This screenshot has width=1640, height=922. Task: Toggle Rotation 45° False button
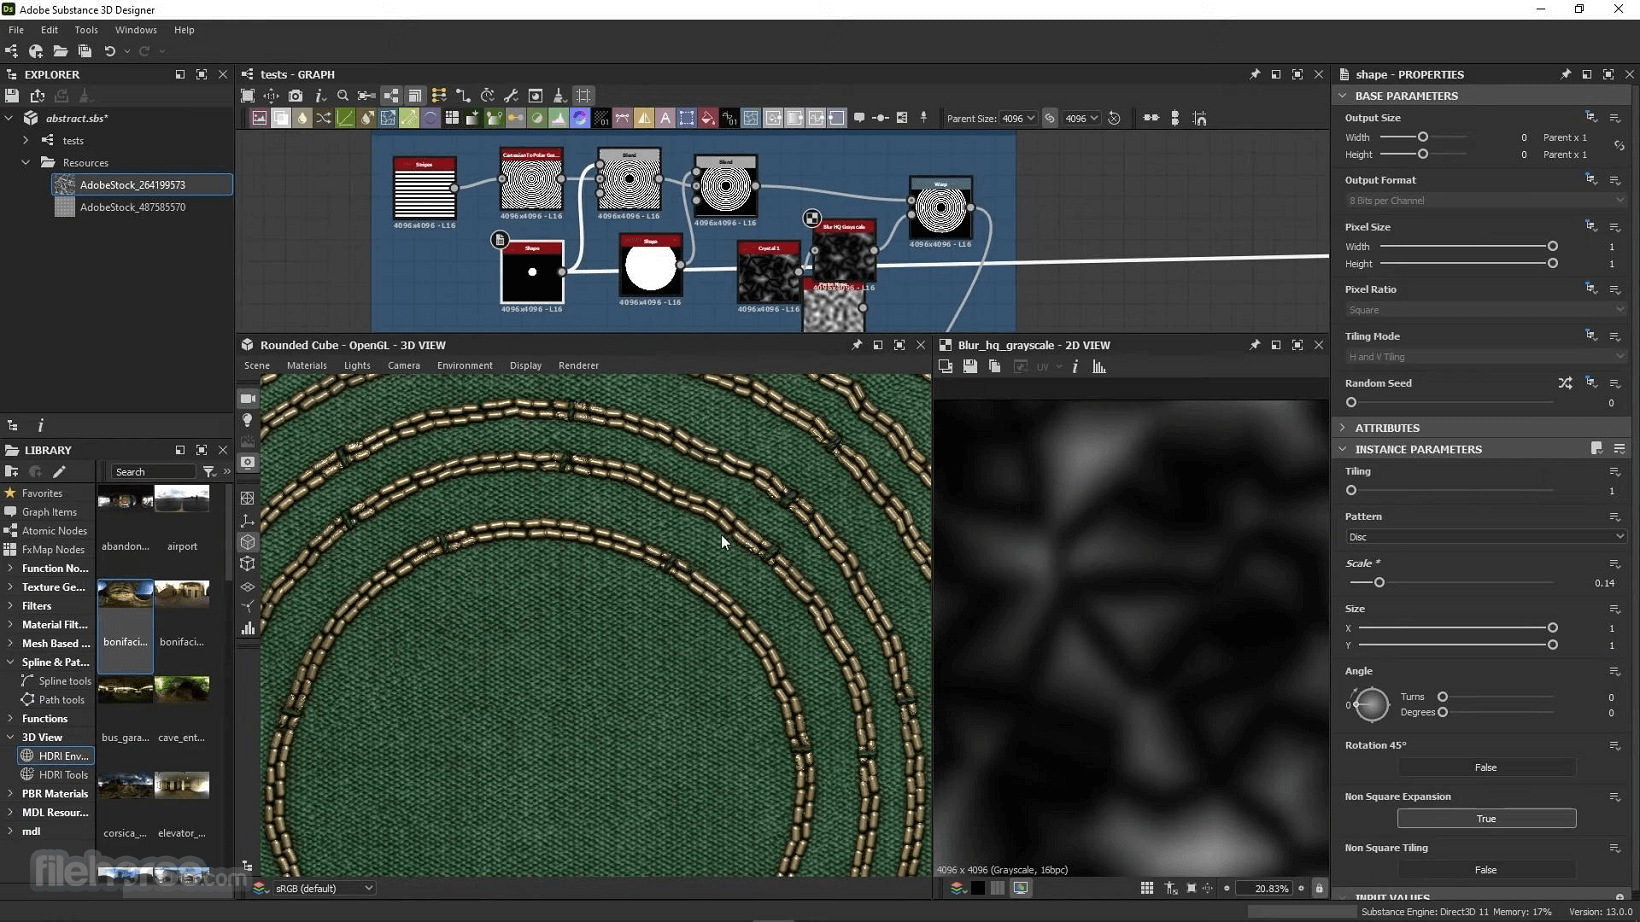tap(1486, 768)
